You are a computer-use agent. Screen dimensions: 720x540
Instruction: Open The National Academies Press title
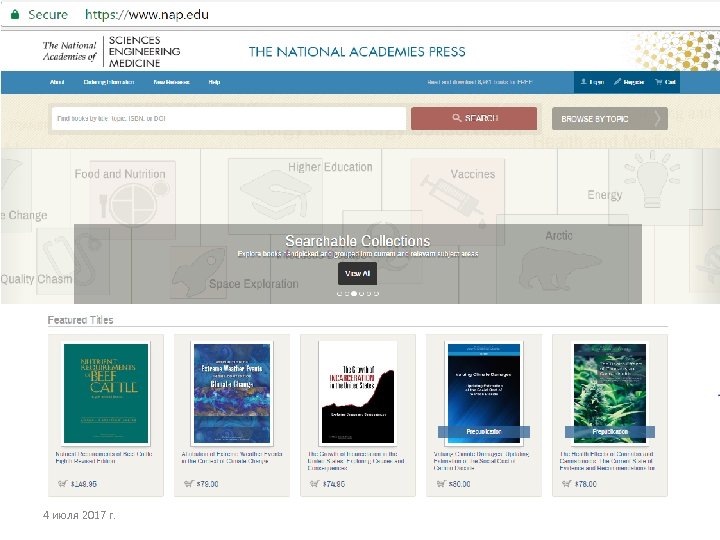tap(357, 51)
